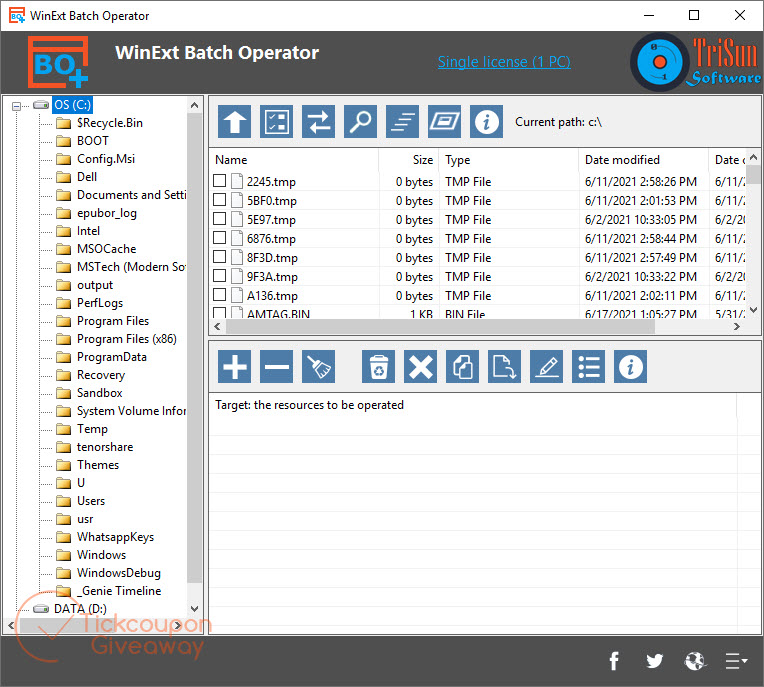This screenshot has width=764, height=687.
Task: Select the OS (C:) drive in tree
Action: coord(72,105)
